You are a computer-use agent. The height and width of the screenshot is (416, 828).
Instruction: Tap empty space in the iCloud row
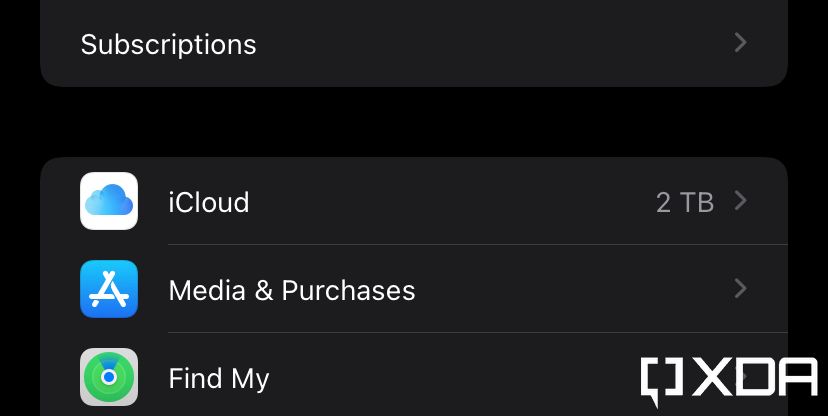coord(450,202)
